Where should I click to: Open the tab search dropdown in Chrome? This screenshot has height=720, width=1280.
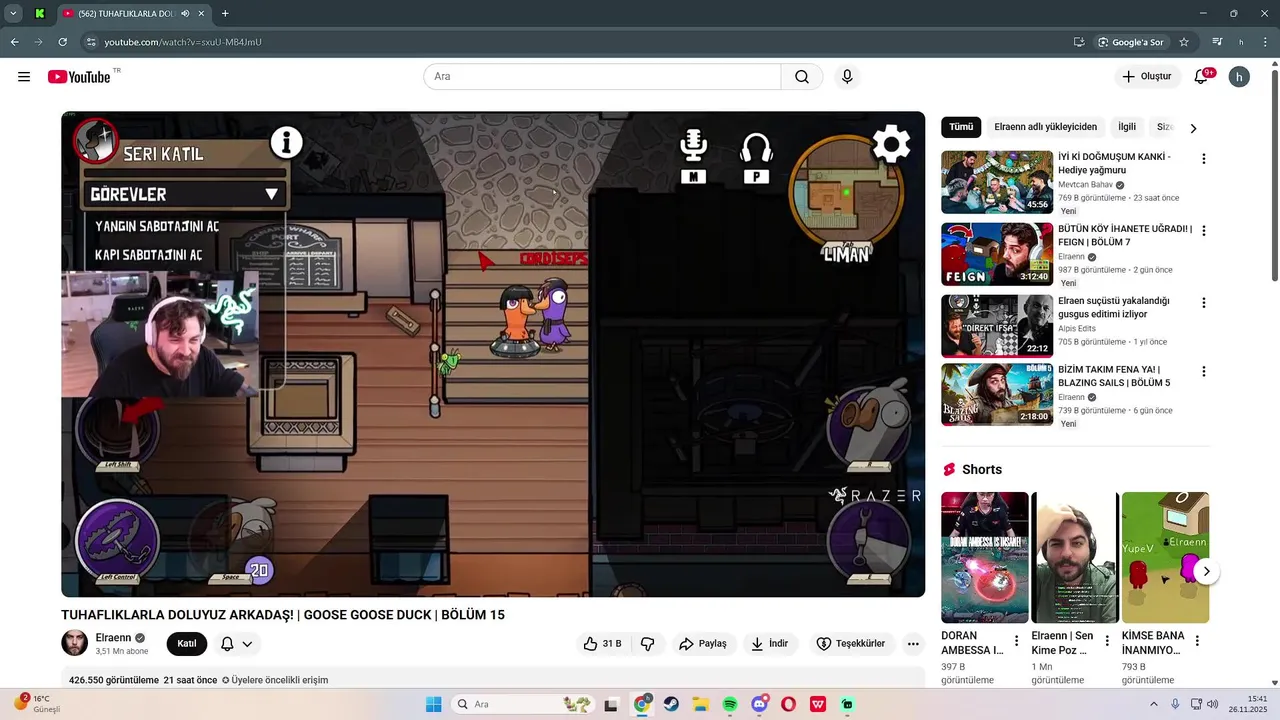click(13, 13)
